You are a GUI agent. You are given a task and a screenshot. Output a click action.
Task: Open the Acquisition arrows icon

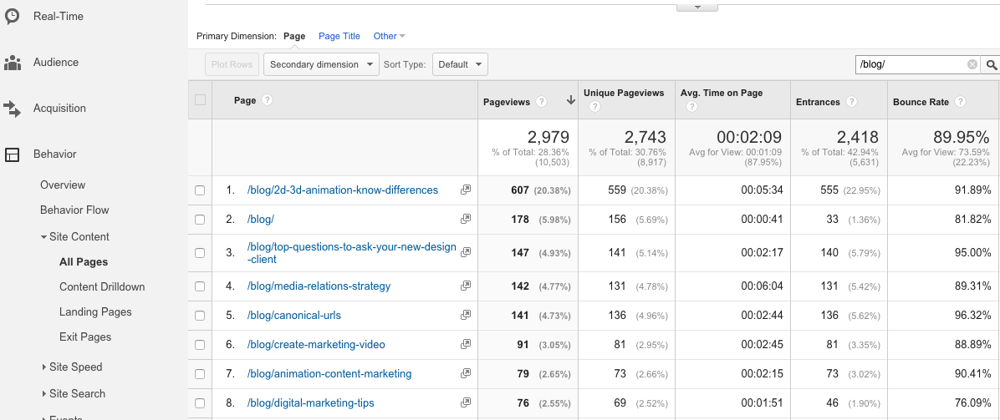(x=11, y=108)
